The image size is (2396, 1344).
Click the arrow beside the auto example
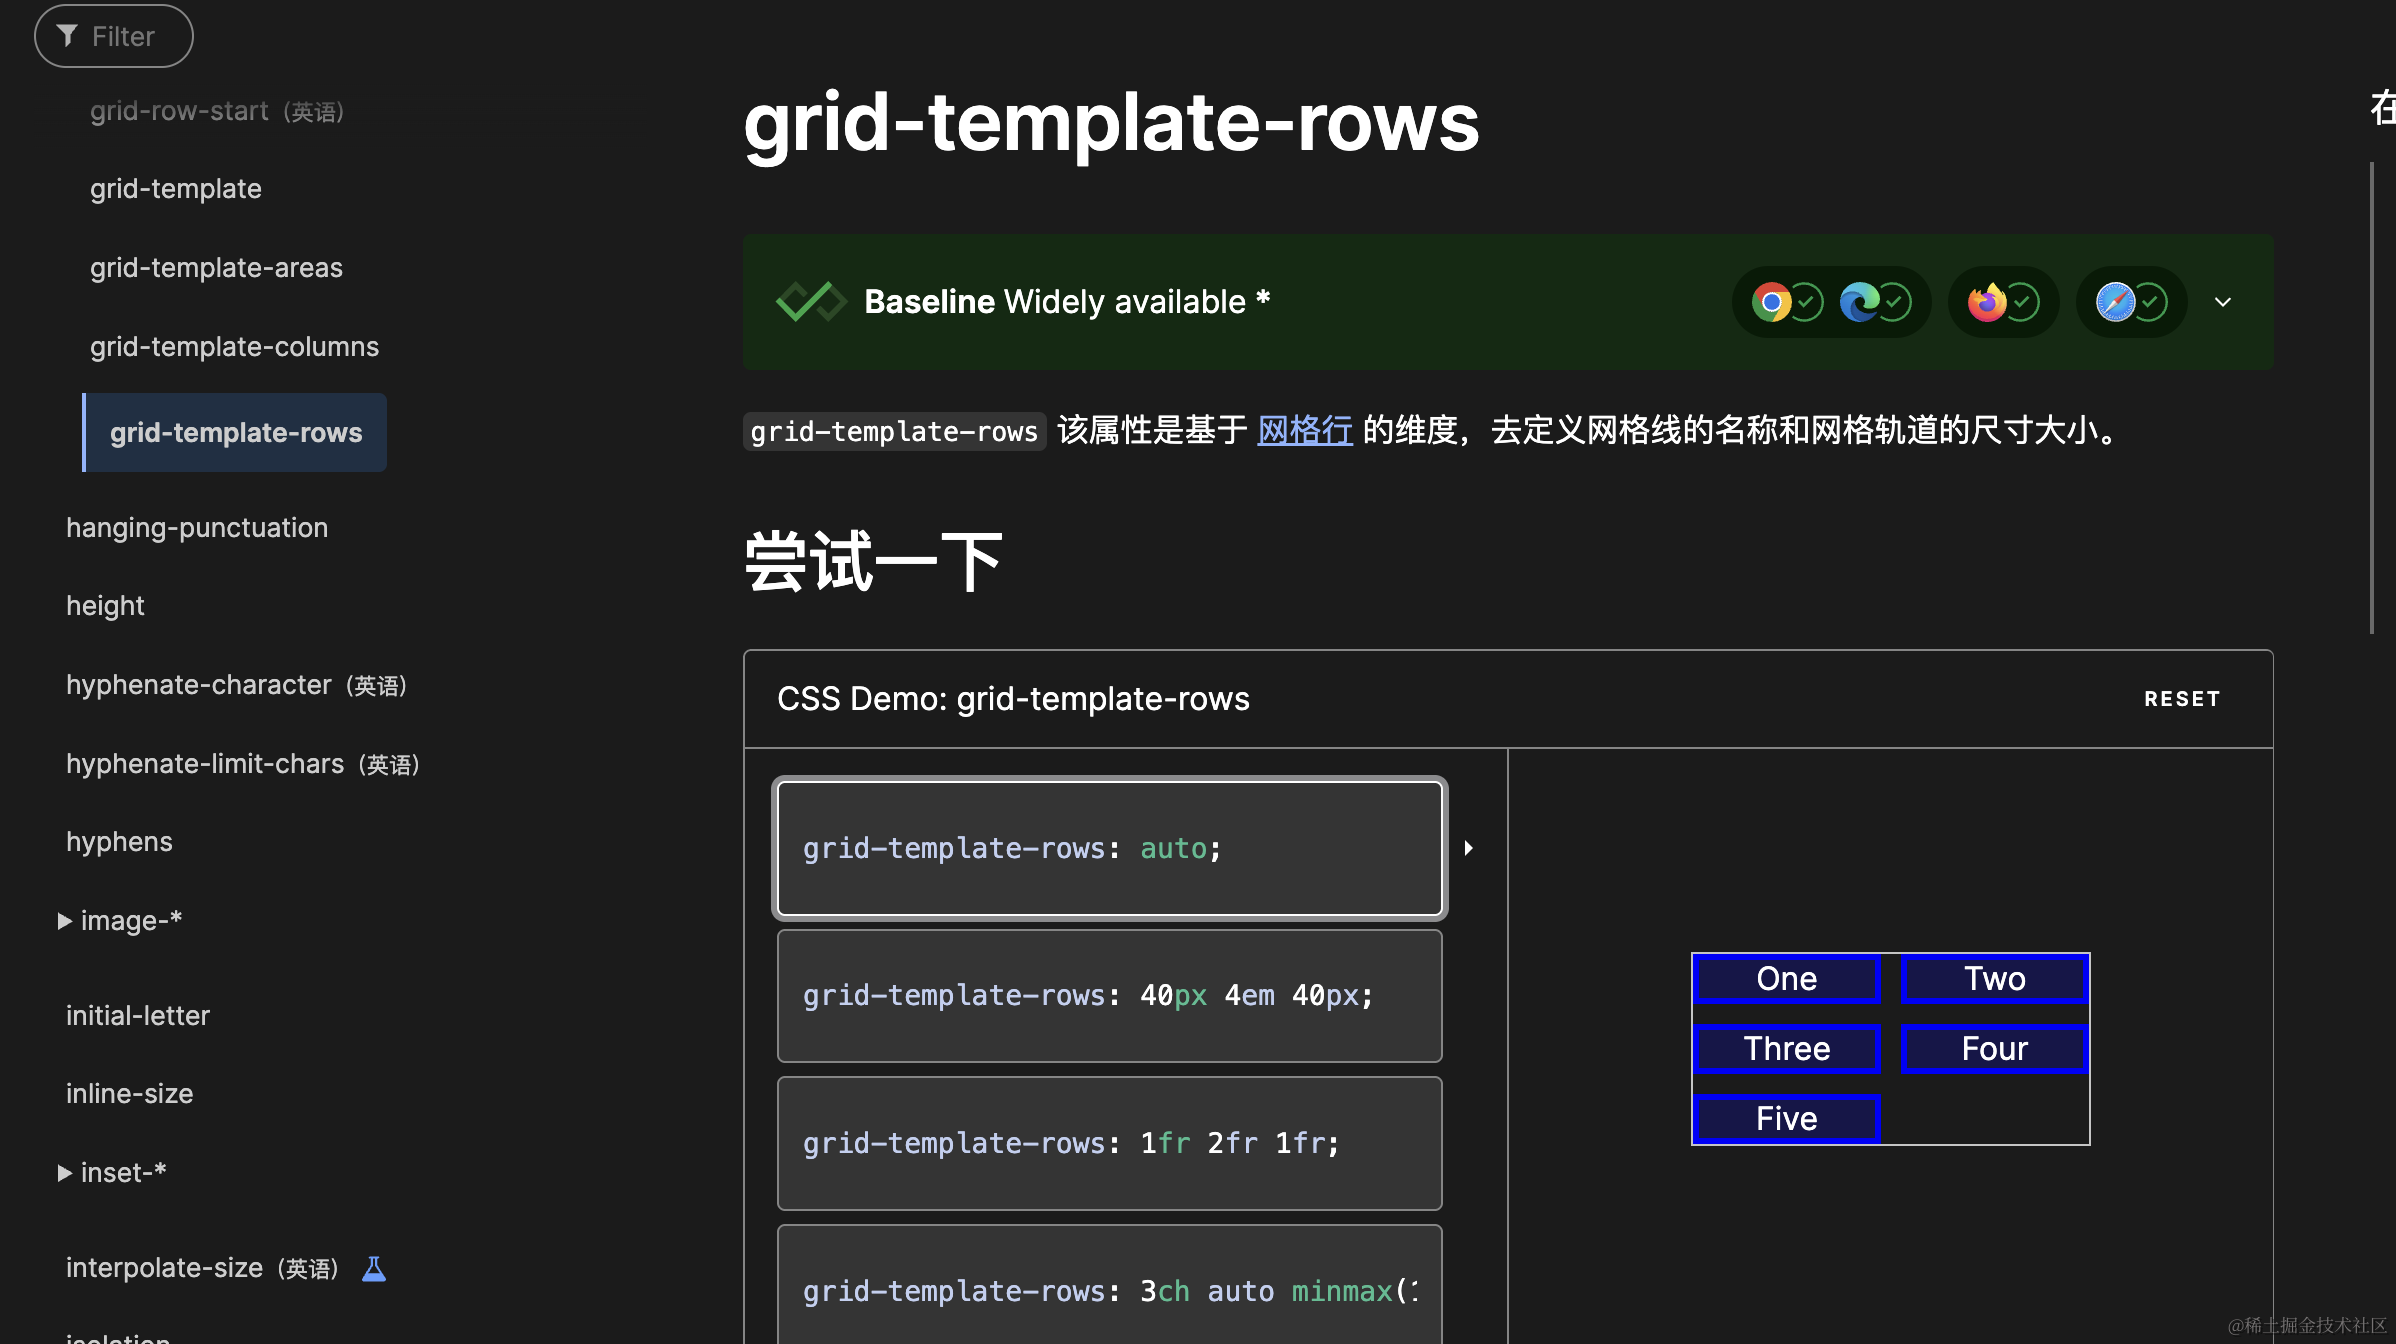(1468, 848)
